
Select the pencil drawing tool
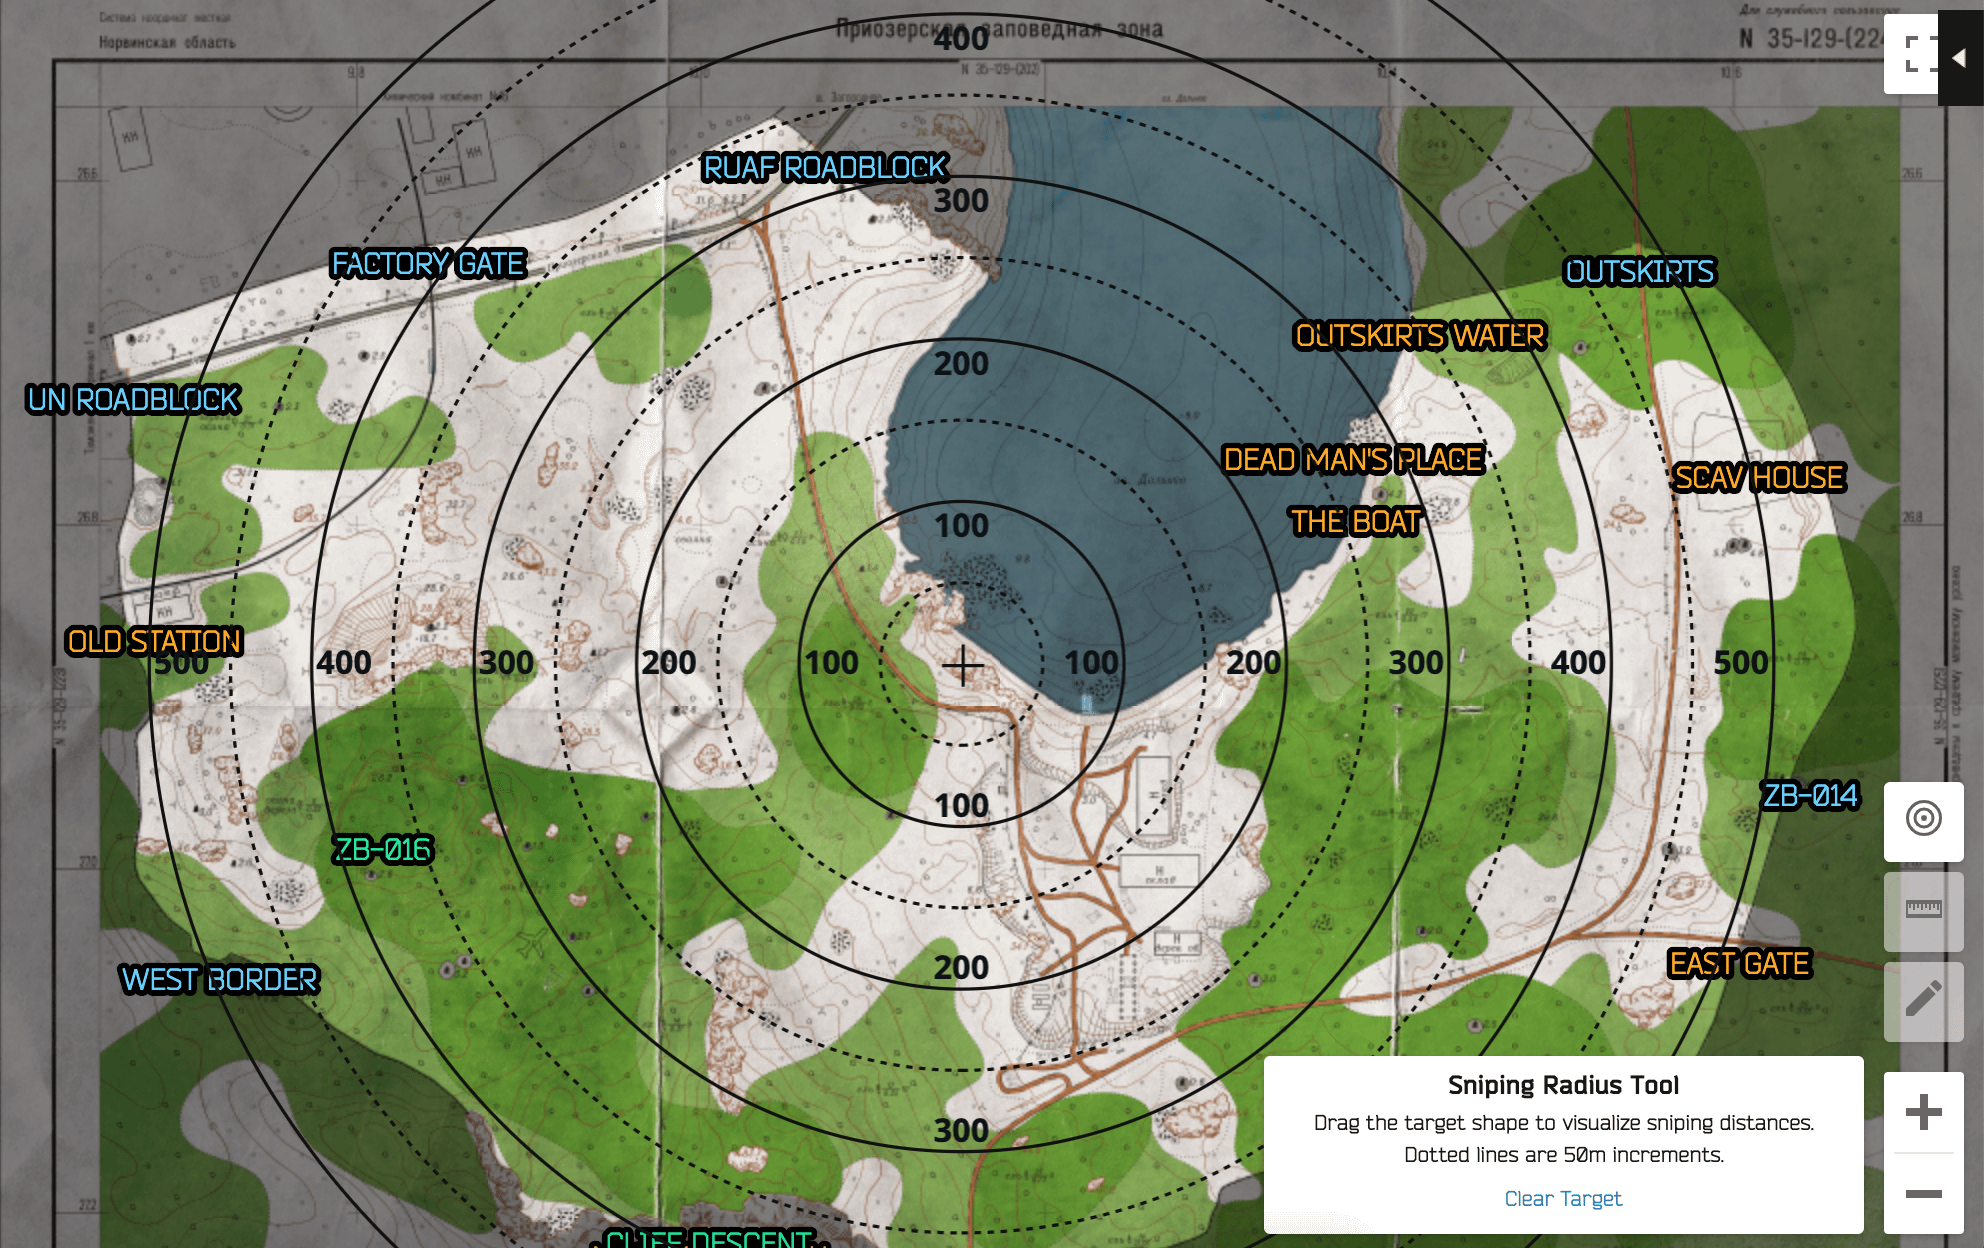[1923, 1000]
